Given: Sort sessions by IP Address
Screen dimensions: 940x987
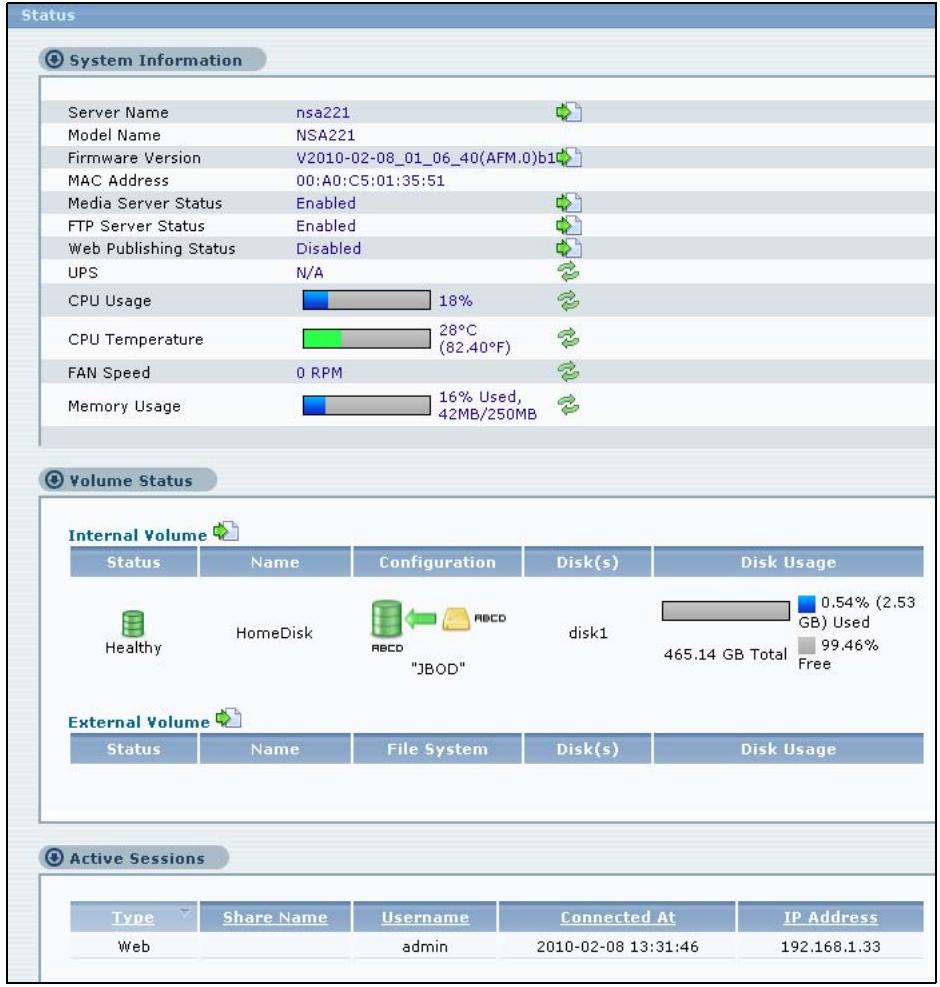Looking at the screenshot, I should 830,917.
